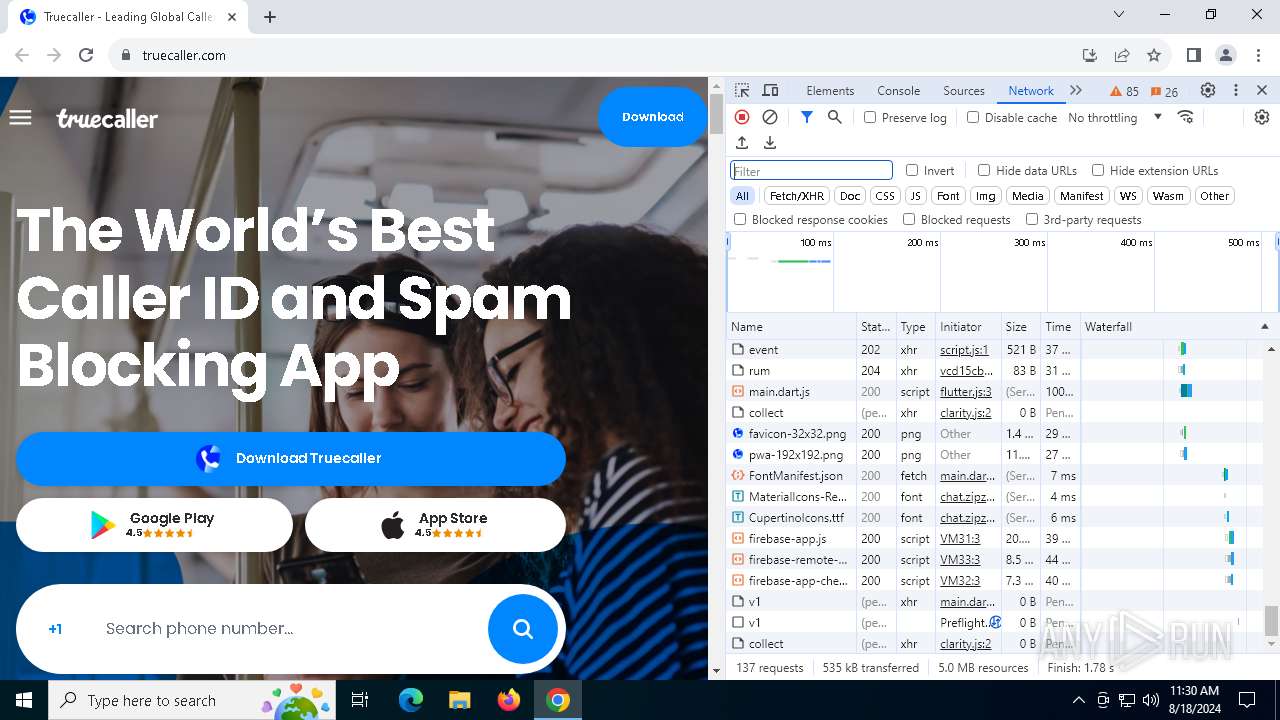This screenshot has width=1280, height=720.
Task: Check Blocked requests checkbox
Action: [x=909, y=219]
